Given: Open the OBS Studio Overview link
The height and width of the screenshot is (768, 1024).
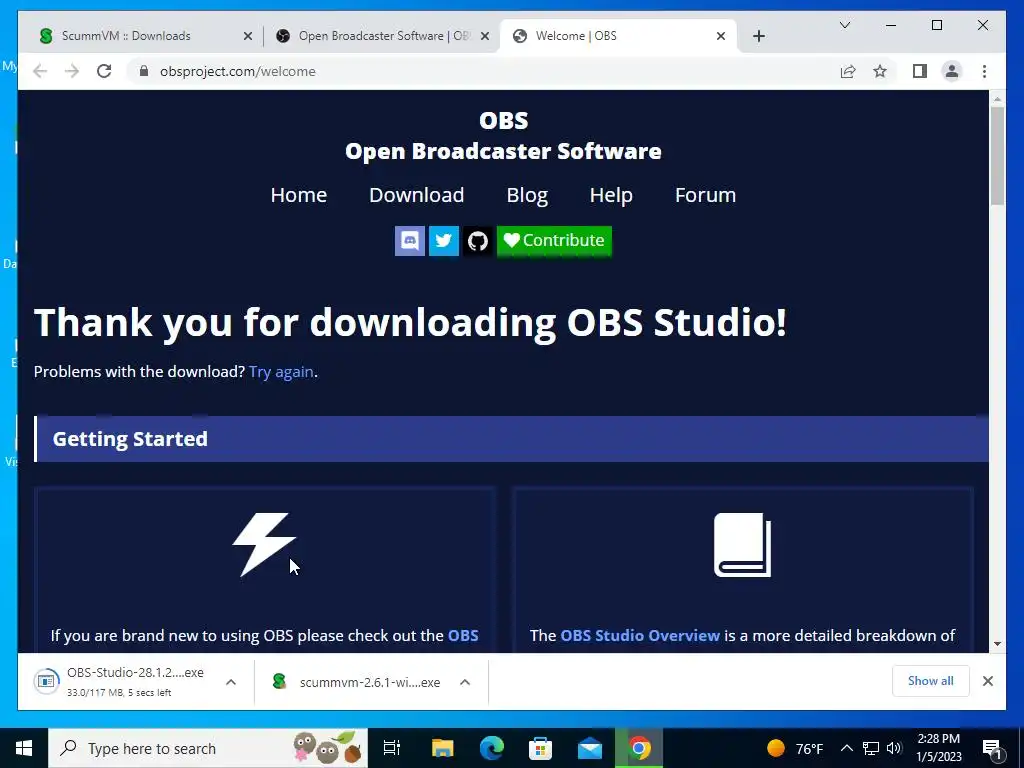Looking at the screenshot, I should click(640, 635).
